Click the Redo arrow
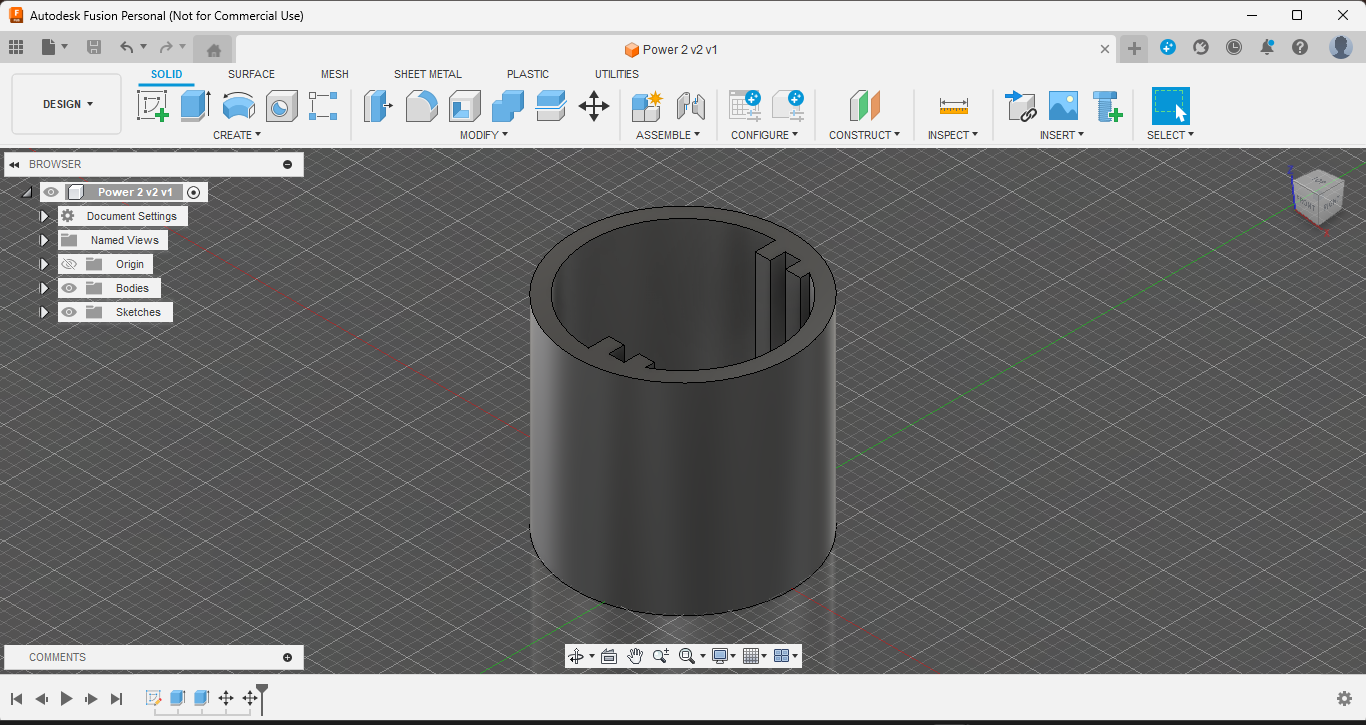The height and width of the screenshot is (725, 1366). click(166, 47)
